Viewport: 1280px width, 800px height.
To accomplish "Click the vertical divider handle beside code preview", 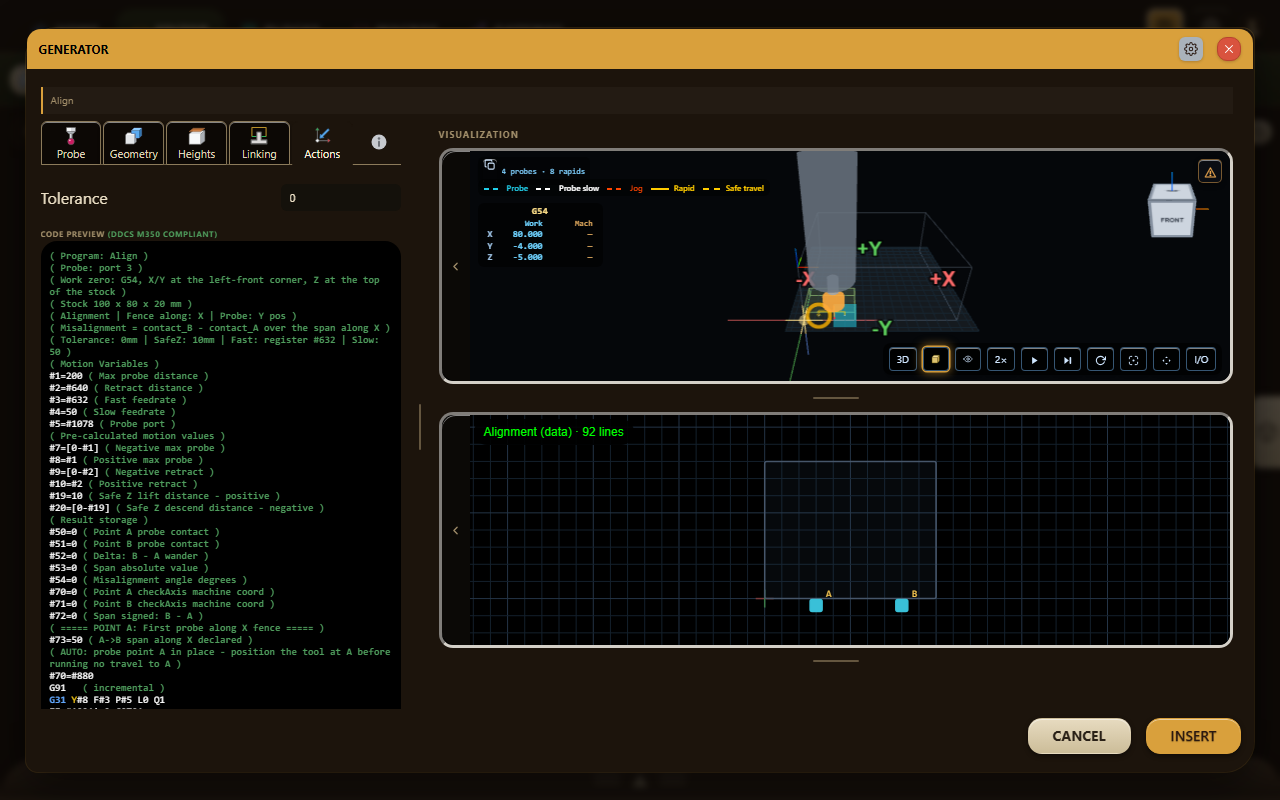I will 419,427.
